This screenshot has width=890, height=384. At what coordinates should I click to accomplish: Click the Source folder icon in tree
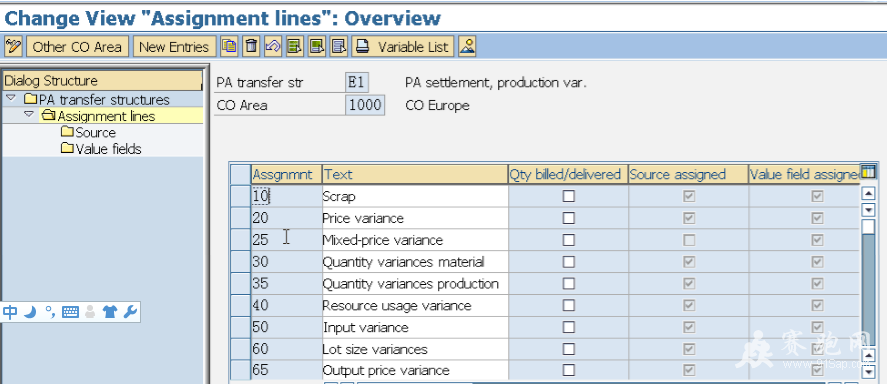click(x=68, y=132)
